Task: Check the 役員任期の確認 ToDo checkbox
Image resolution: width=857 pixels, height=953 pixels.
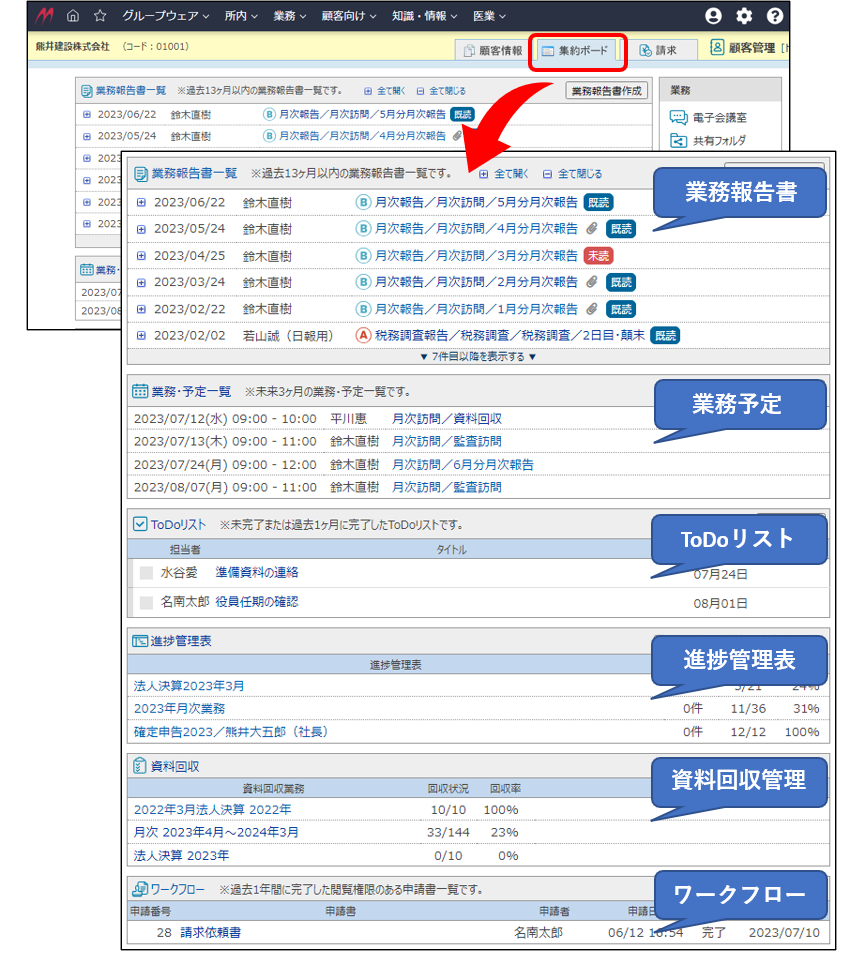Action: [146, 602]
